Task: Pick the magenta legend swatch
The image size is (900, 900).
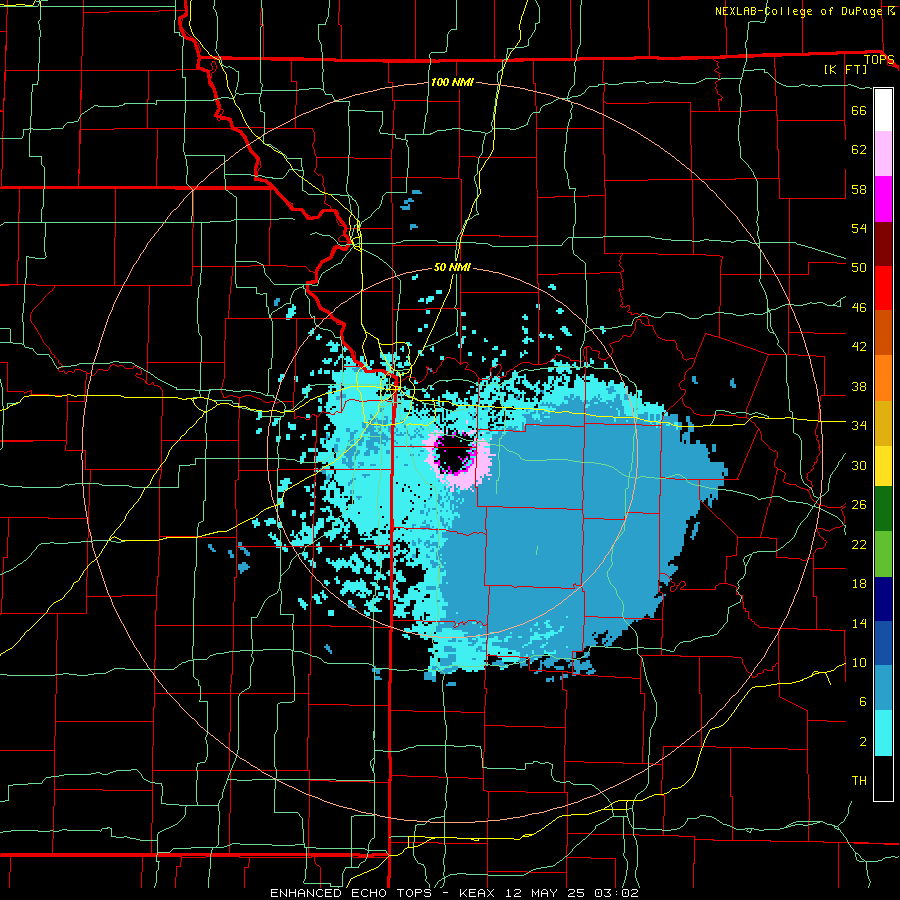Action: click(x=883, y=199)
